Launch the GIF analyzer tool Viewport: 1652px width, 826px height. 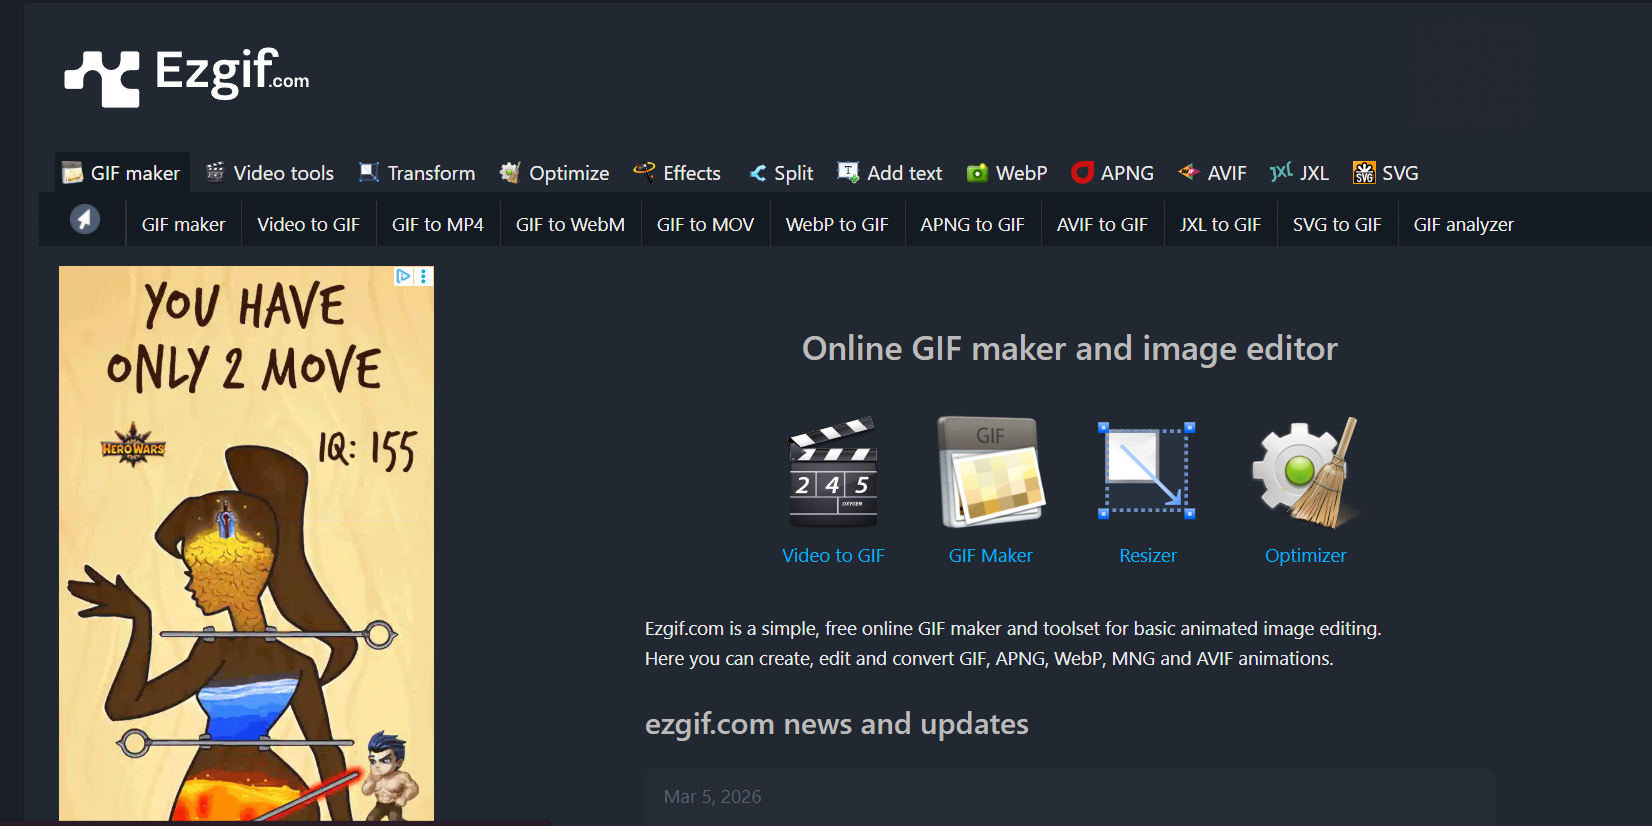click(1463, 225)
